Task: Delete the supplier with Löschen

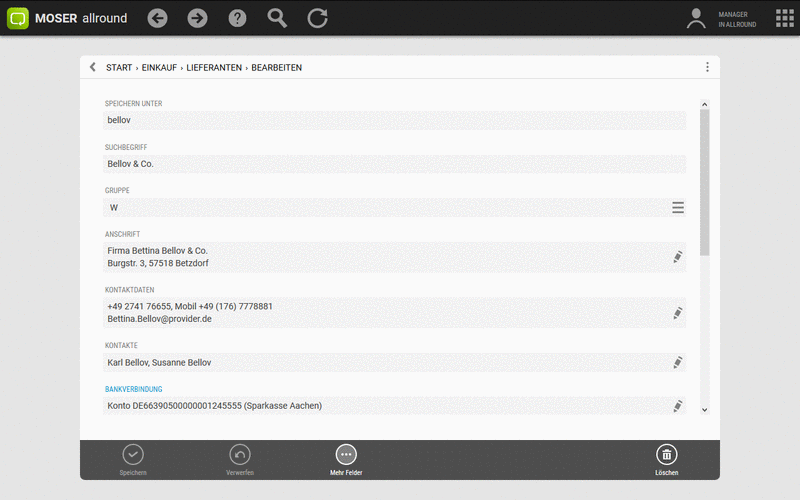Action: pyautogui.click(x=666, y=459)
